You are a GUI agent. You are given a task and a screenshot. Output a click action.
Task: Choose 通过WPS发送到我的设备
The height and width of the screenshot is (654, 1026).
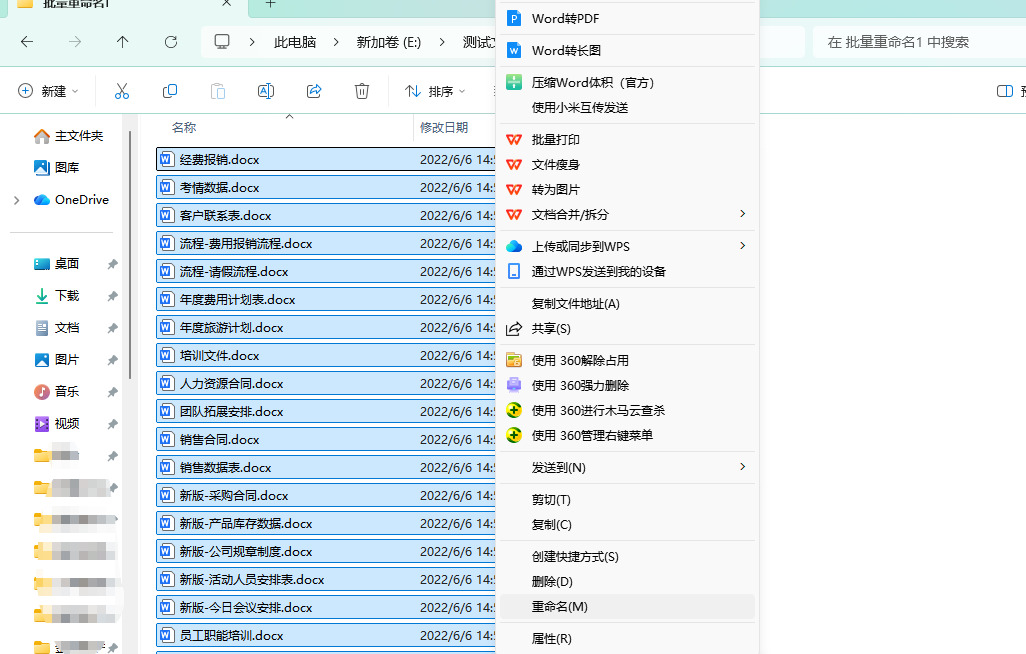[x=628, y=271]
